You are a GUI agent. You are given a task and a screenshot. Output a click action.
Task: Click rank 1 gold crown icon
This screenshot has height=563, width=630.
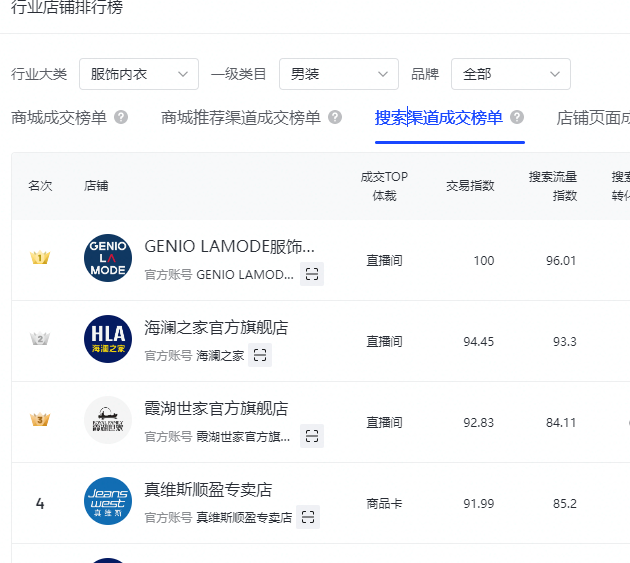pos(40,257)
